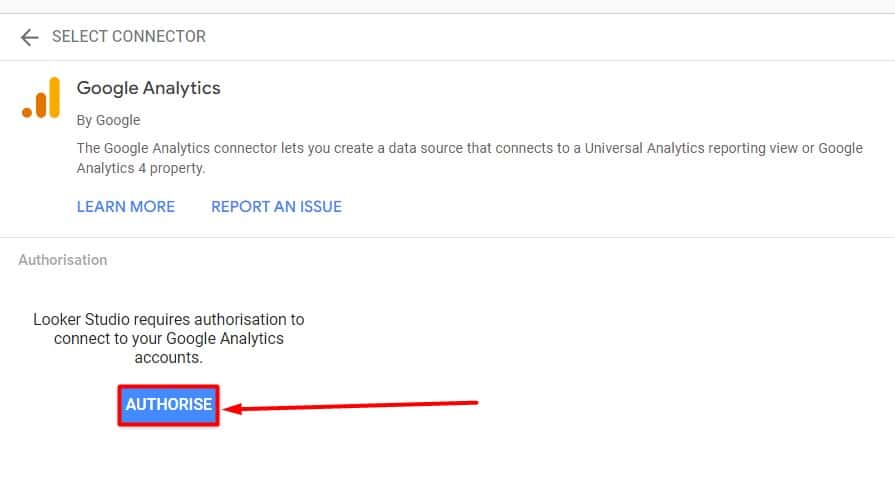The image size is (895, 496).
Task: Open the LEARN MORE link
Action: click(x=126, y=207)
